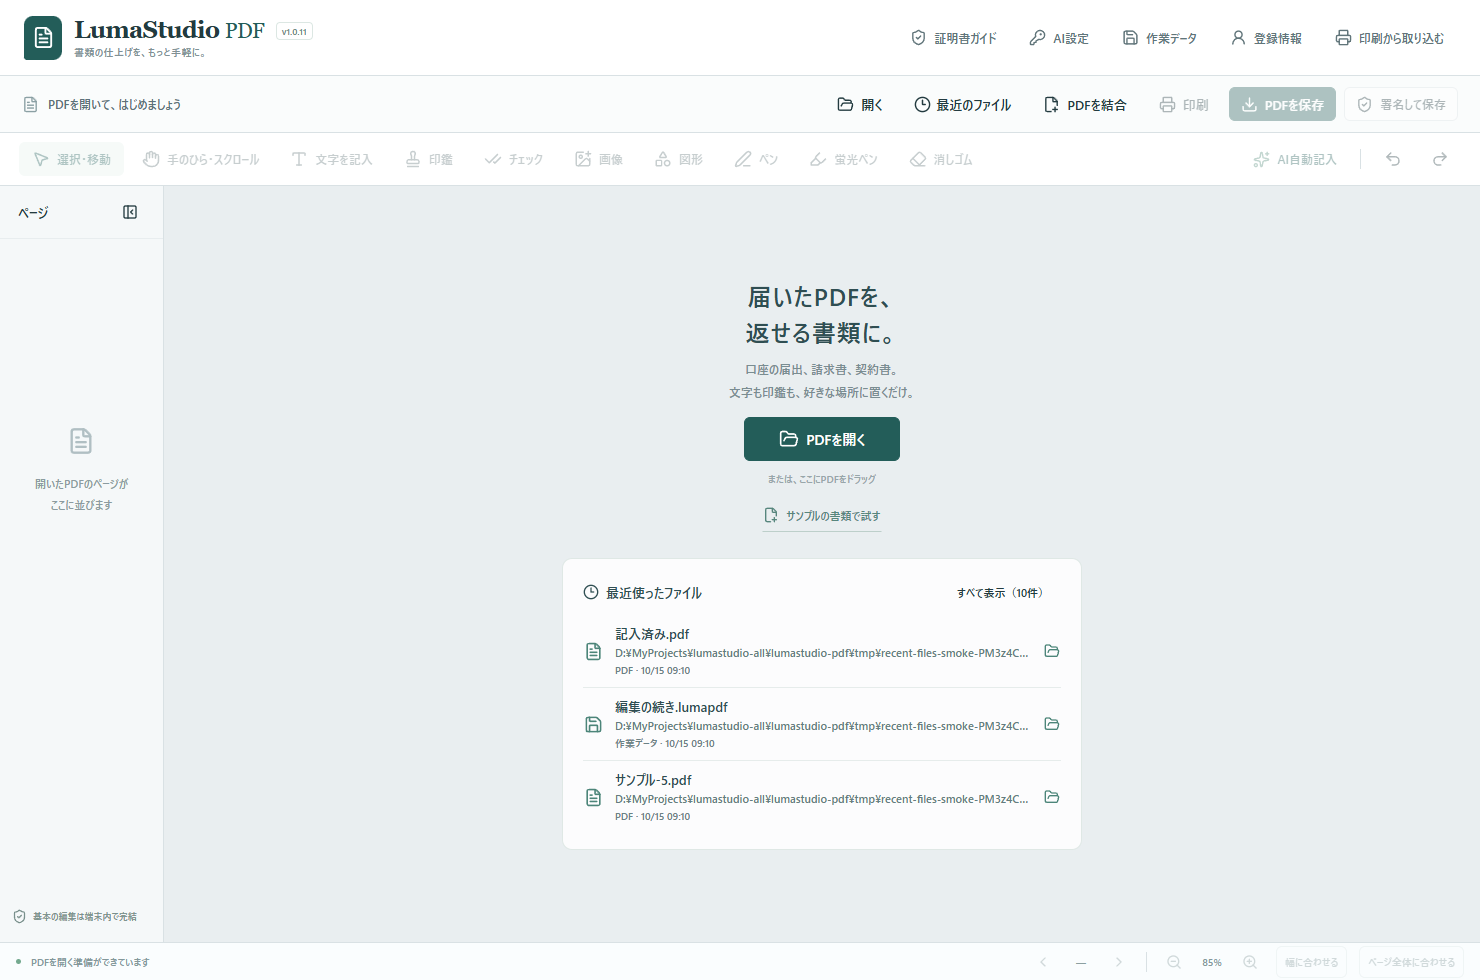Screen dimensions: 1480x980
Task: Run AI自動記入 auto-fill
Action: coord(1295,159)
